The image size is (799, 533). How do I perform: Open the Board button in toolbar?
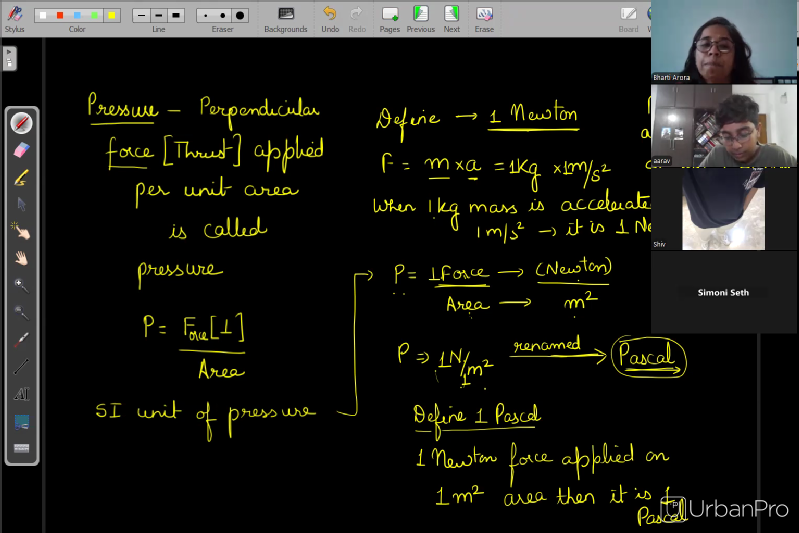tap(628, 15)
